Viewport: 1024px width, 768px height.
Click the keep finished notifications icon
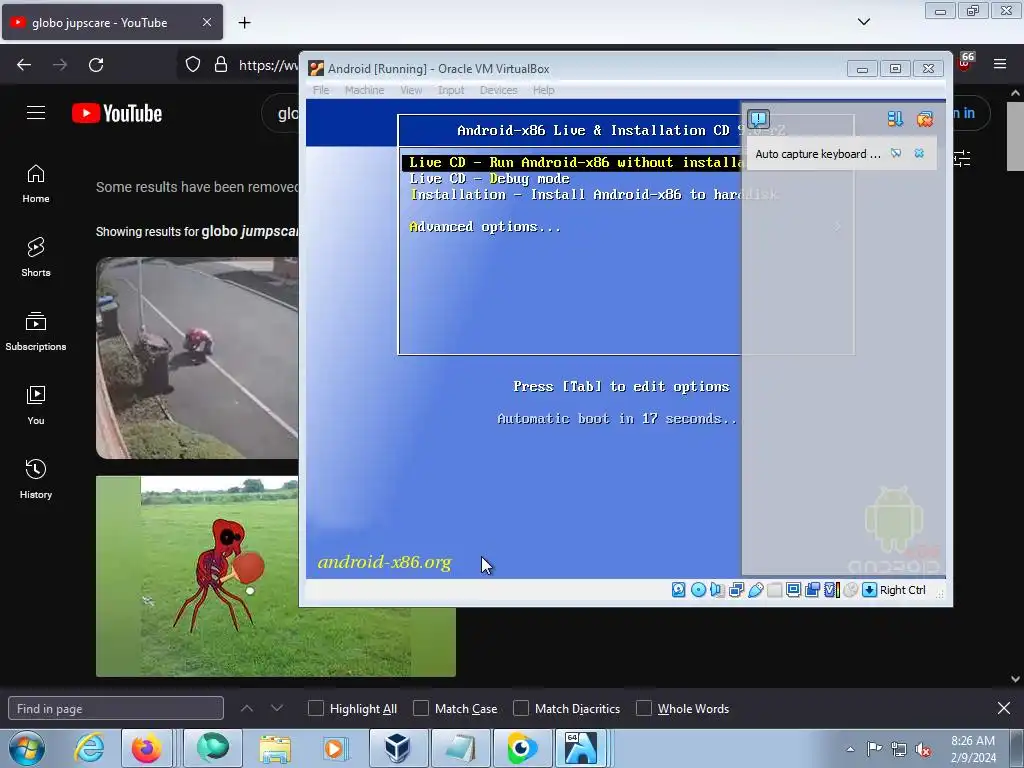coord(895,119)
